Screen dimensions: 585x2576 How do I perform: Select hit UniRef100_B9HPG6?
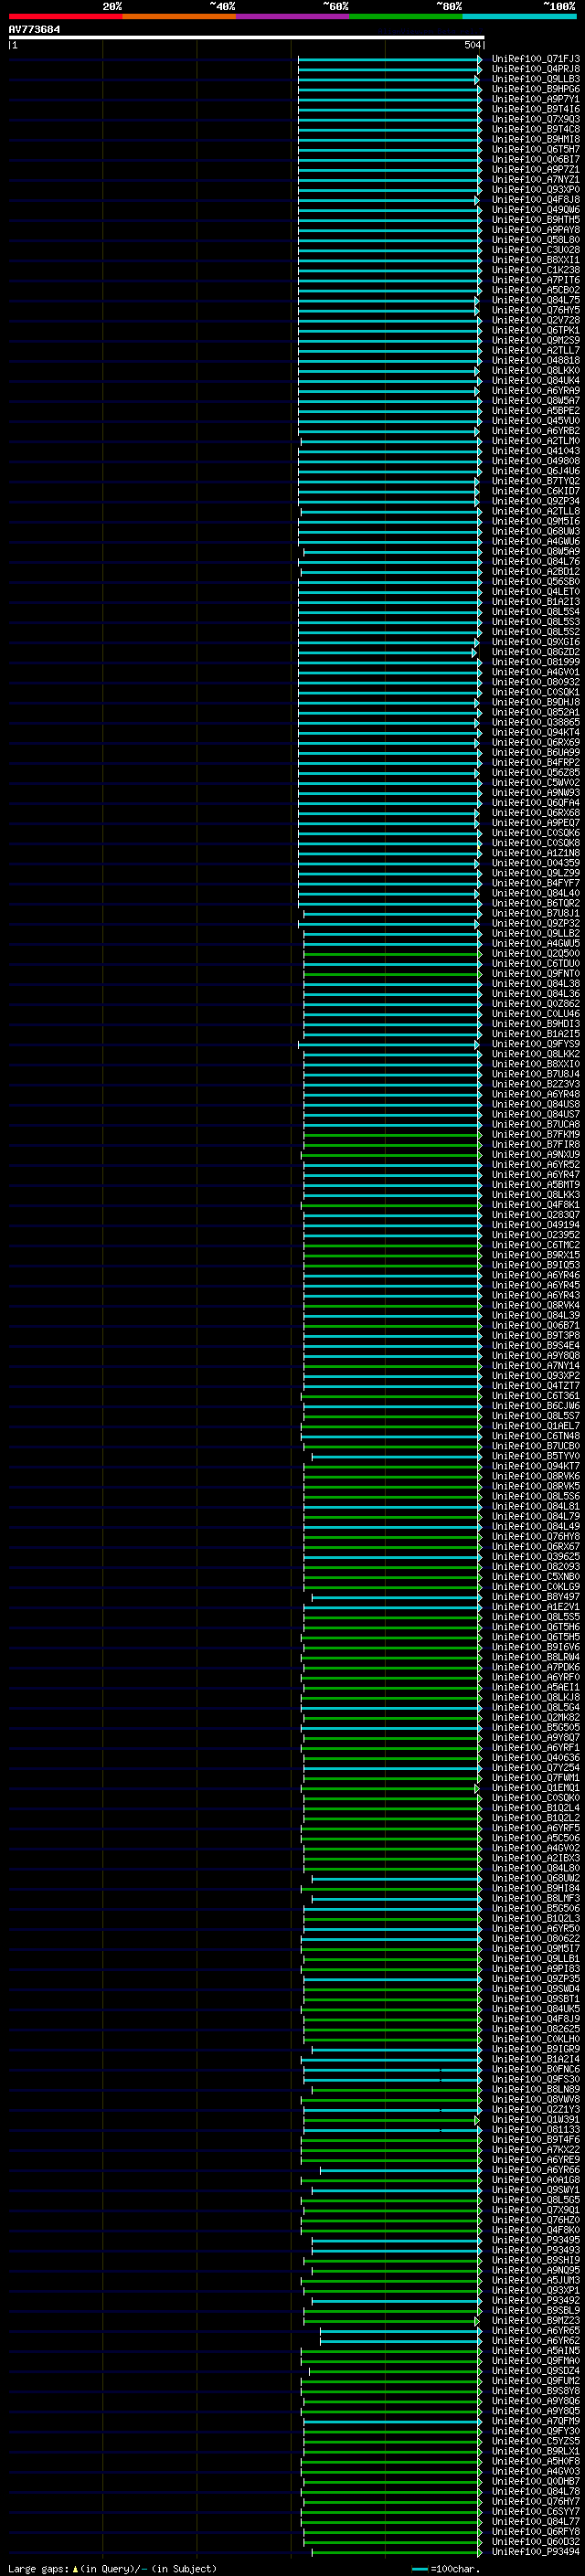[535, 89]
